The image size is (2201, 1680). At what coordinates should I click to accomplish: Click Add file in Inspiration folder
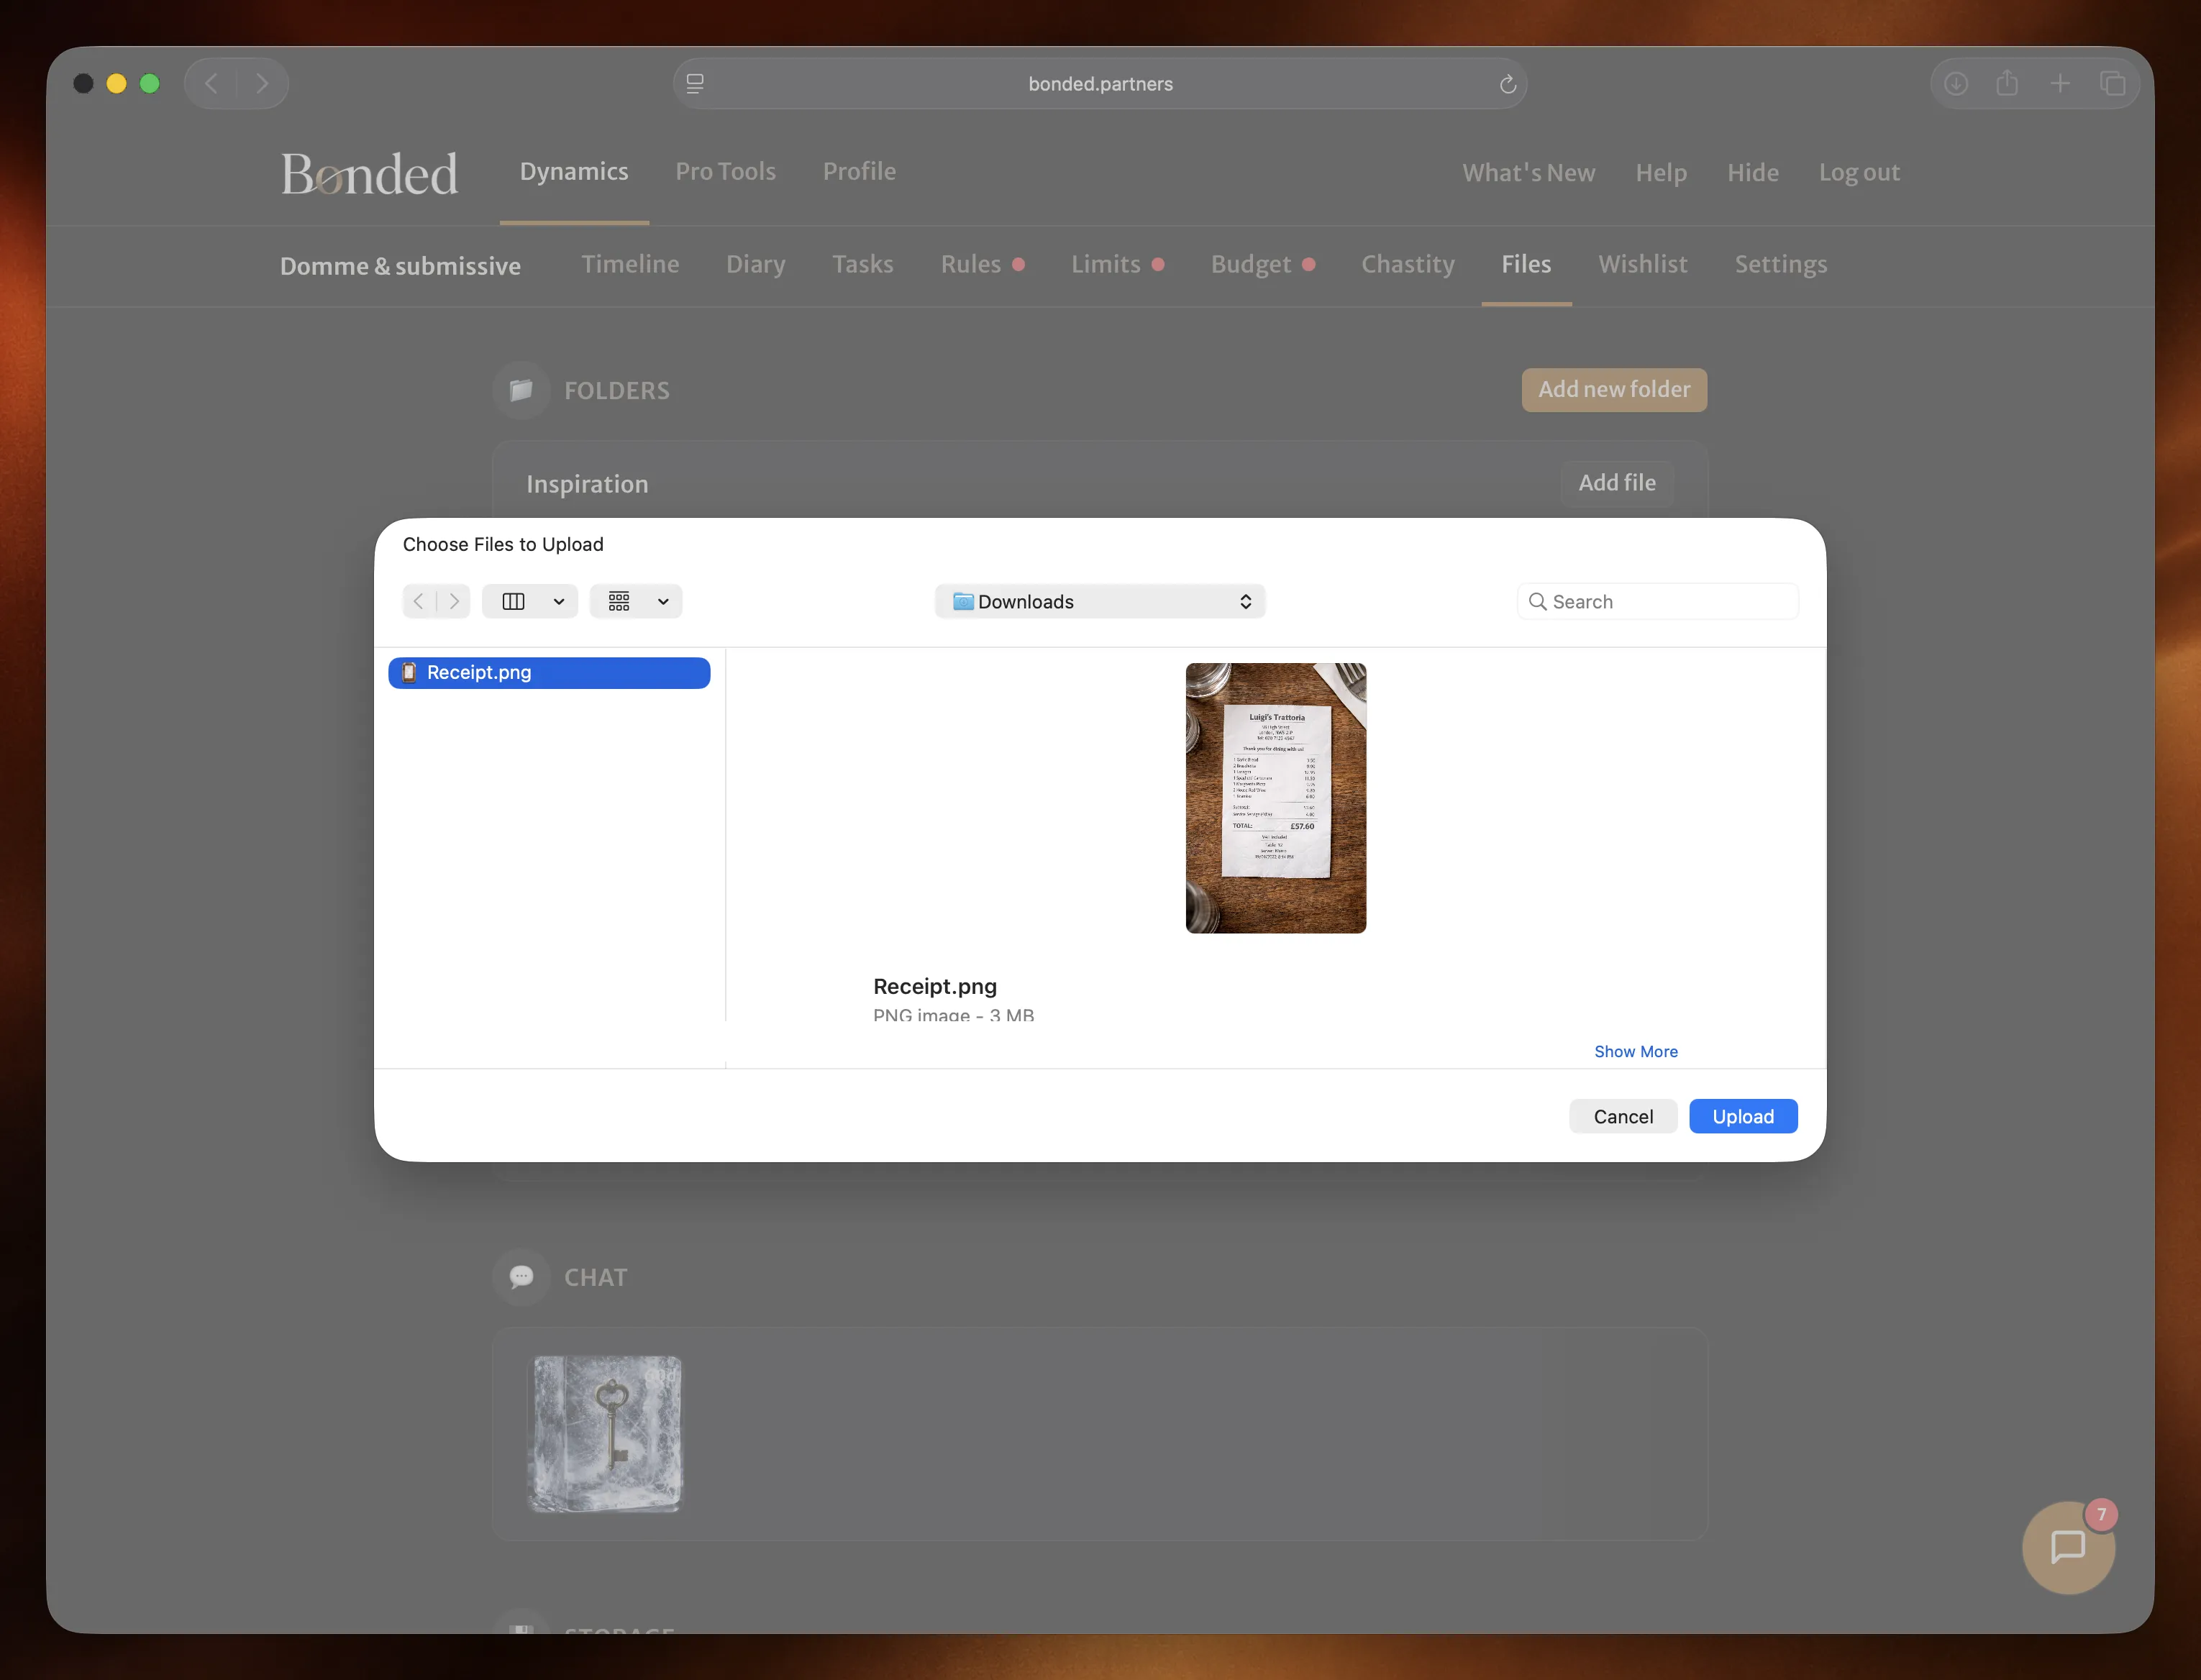click(1617, 483)
